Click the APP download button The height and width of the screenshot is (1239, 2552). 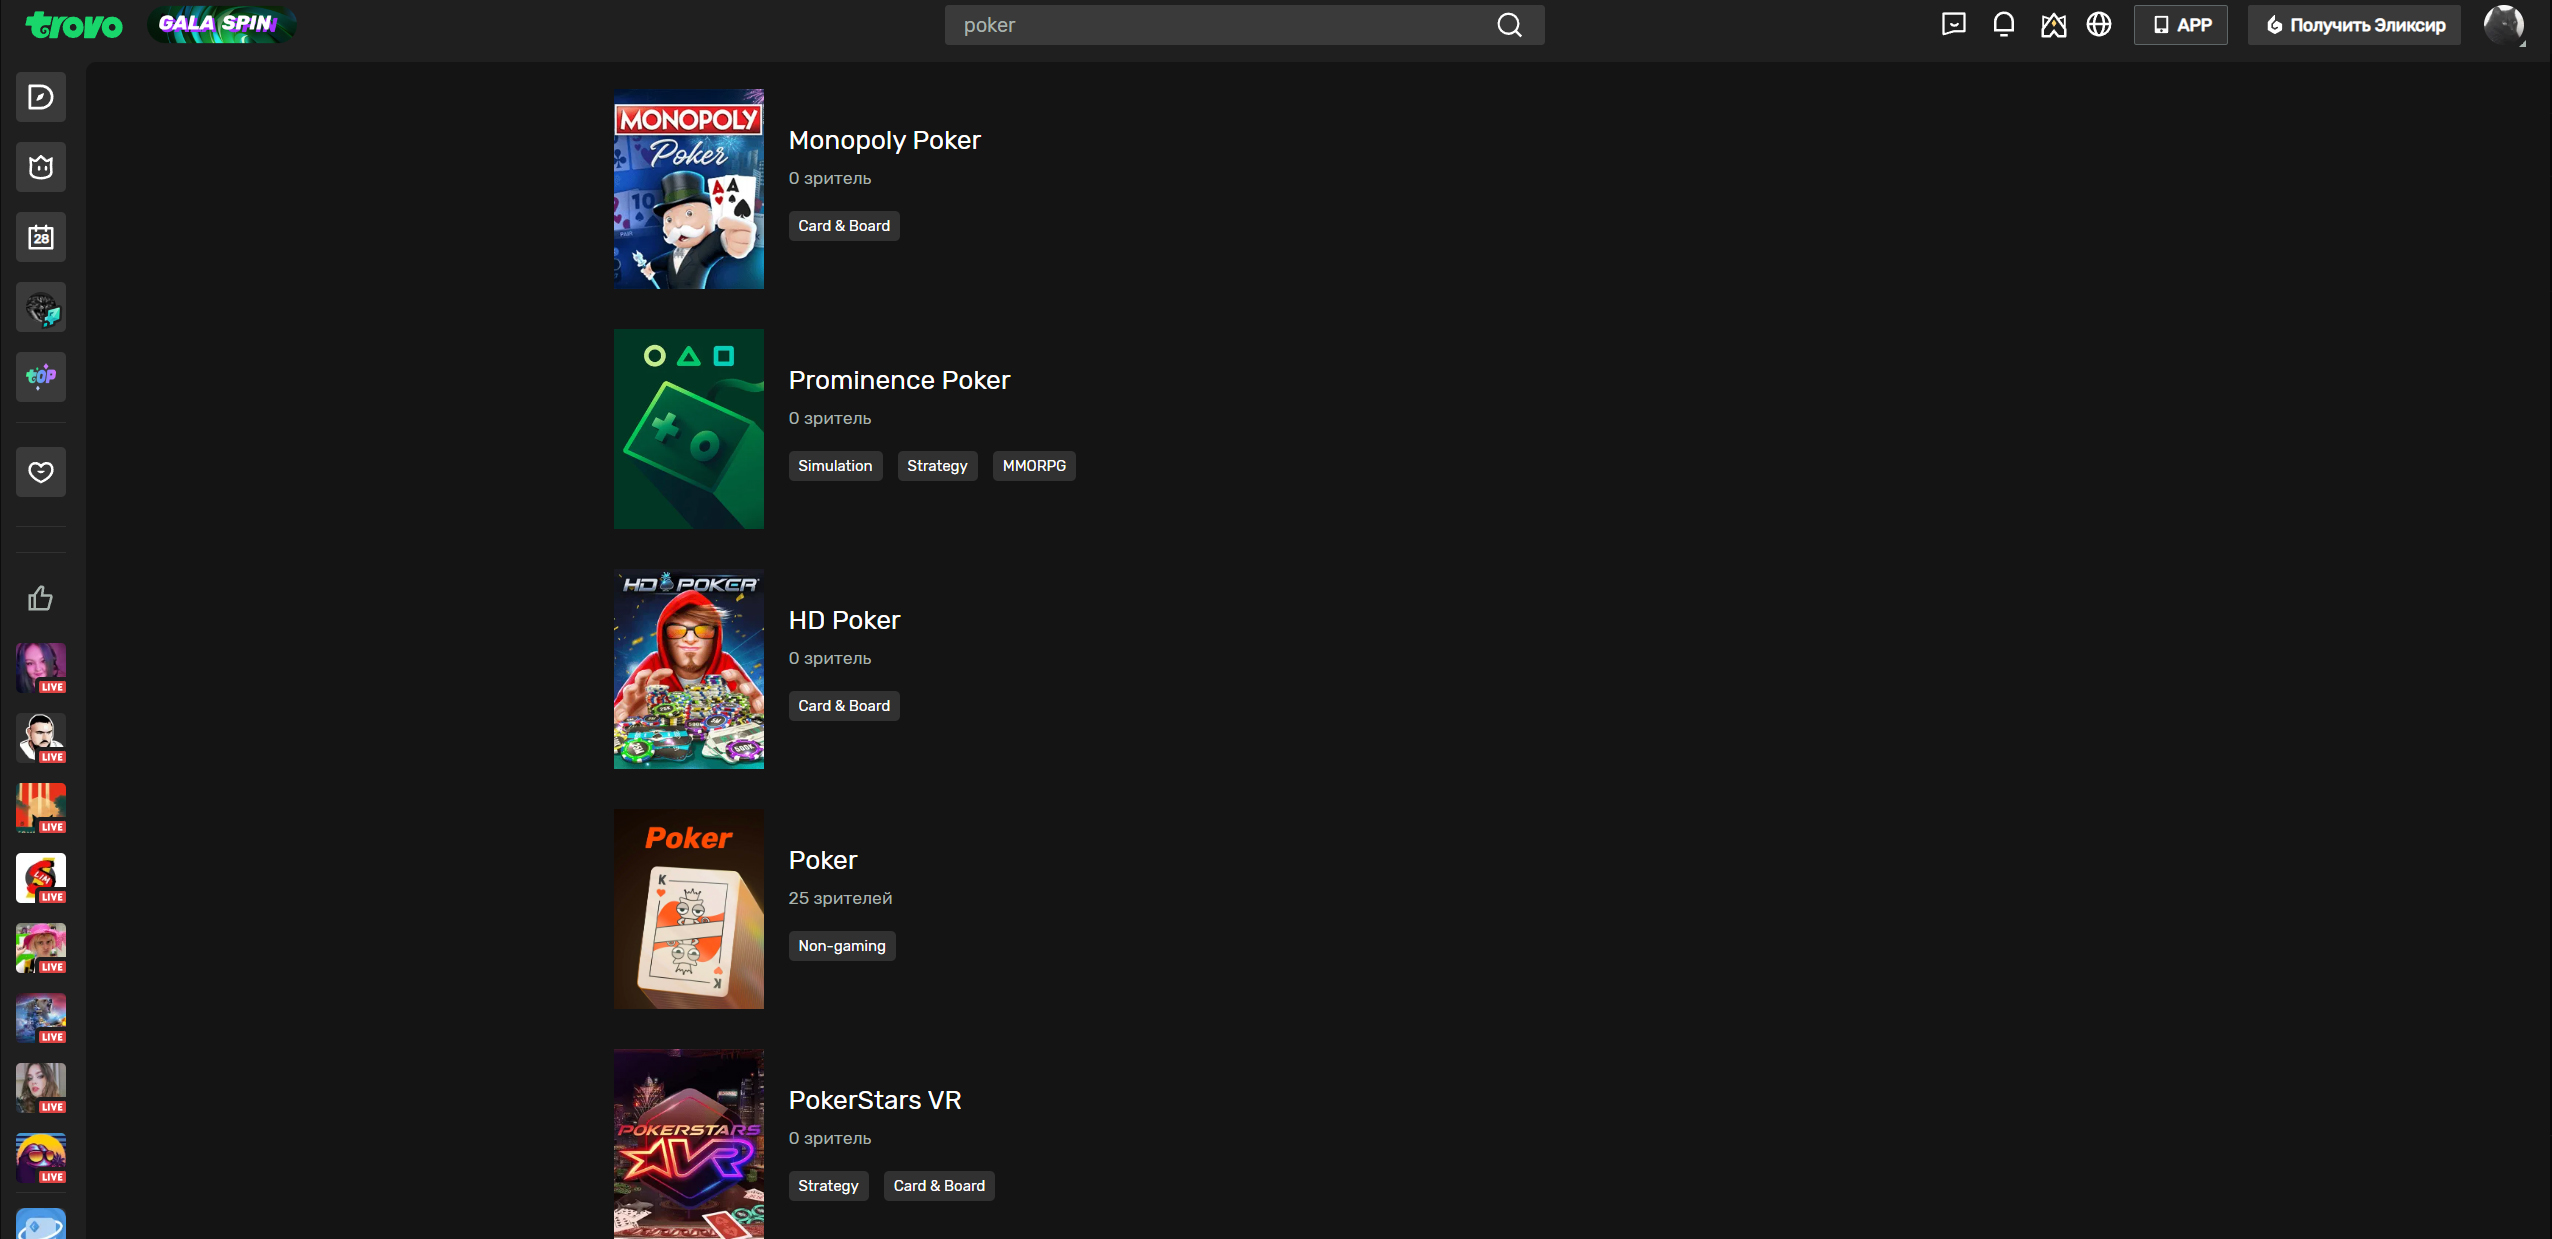(x=2181, y=25)
